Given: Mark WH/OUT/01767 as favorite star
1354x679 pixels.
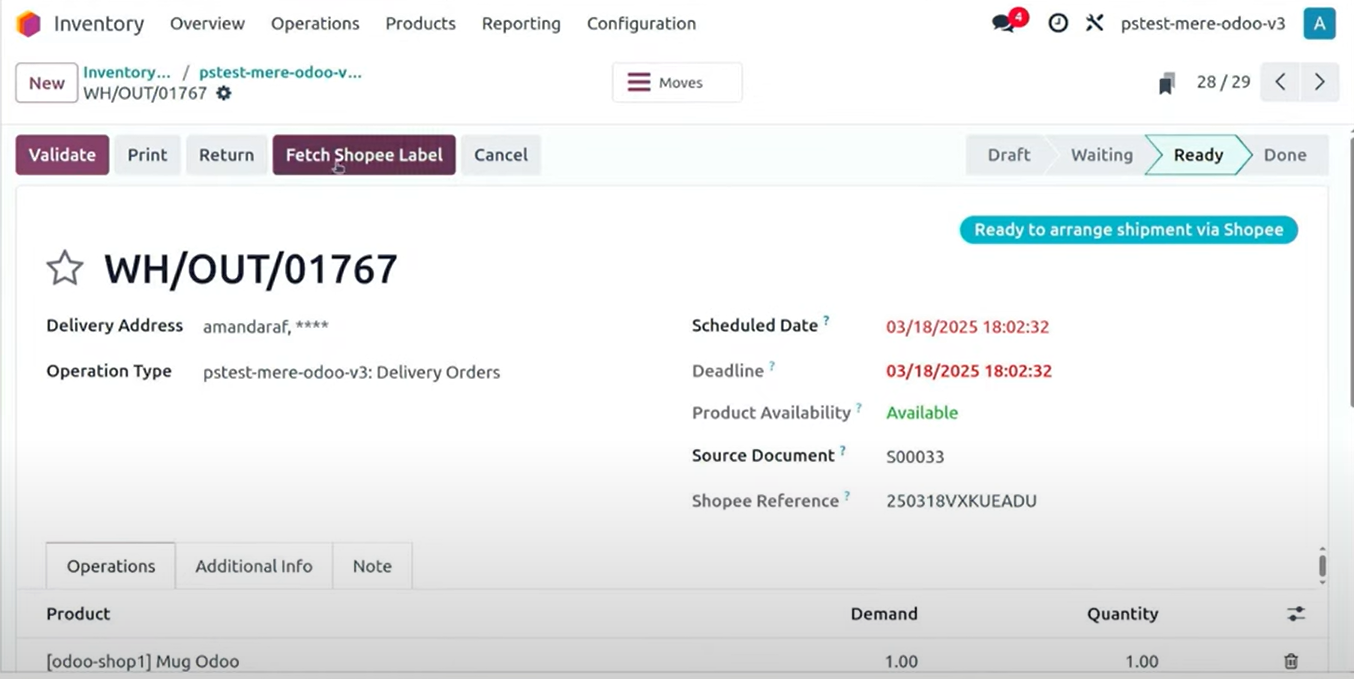Looking at the screenshot, I should (65, 268).
